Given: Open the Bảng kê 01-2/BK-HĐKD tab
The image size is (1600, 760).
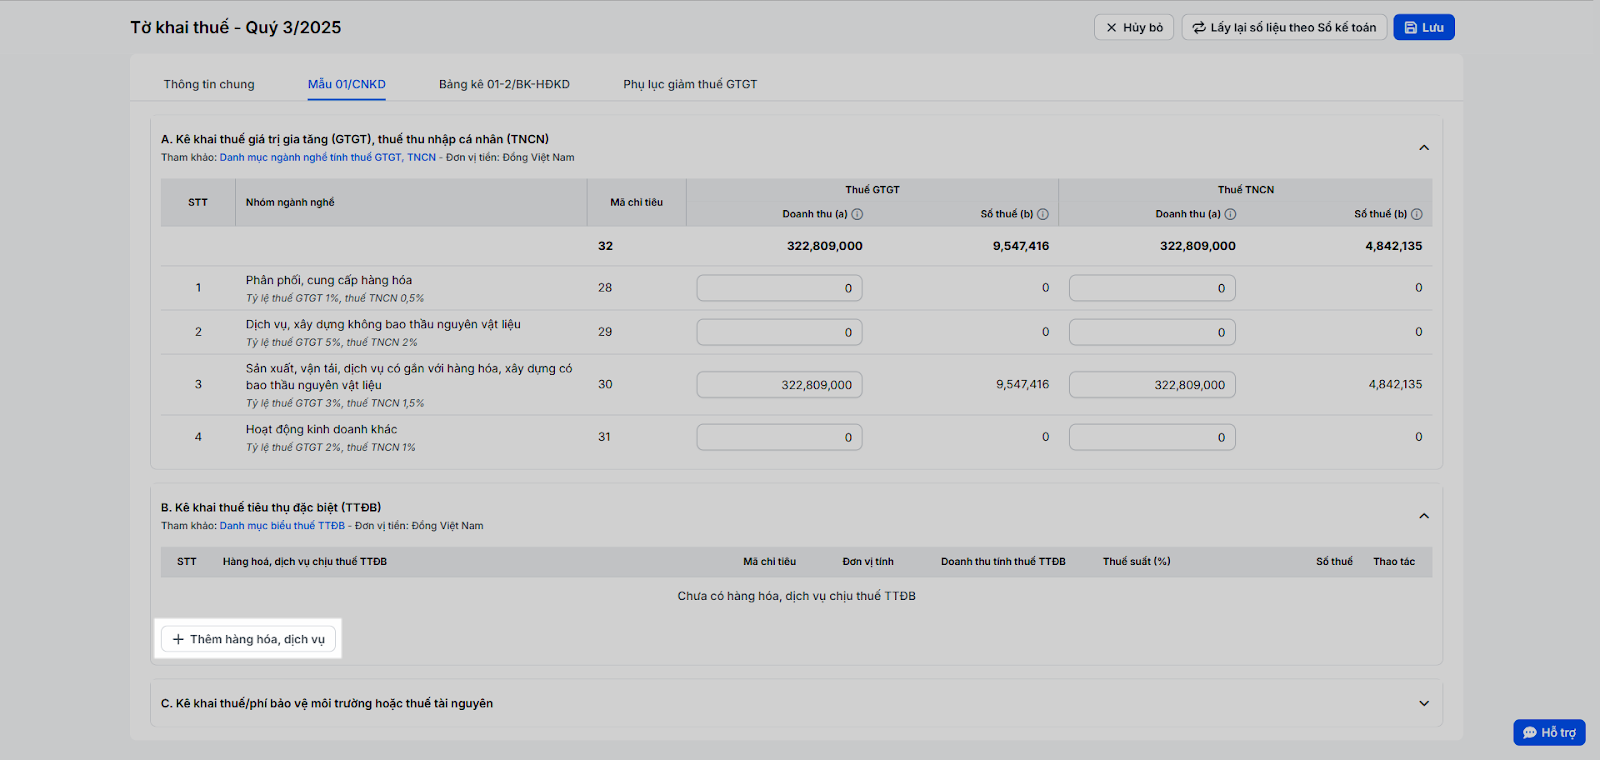Looking at the screenshot, I should [x=504, y=84].
